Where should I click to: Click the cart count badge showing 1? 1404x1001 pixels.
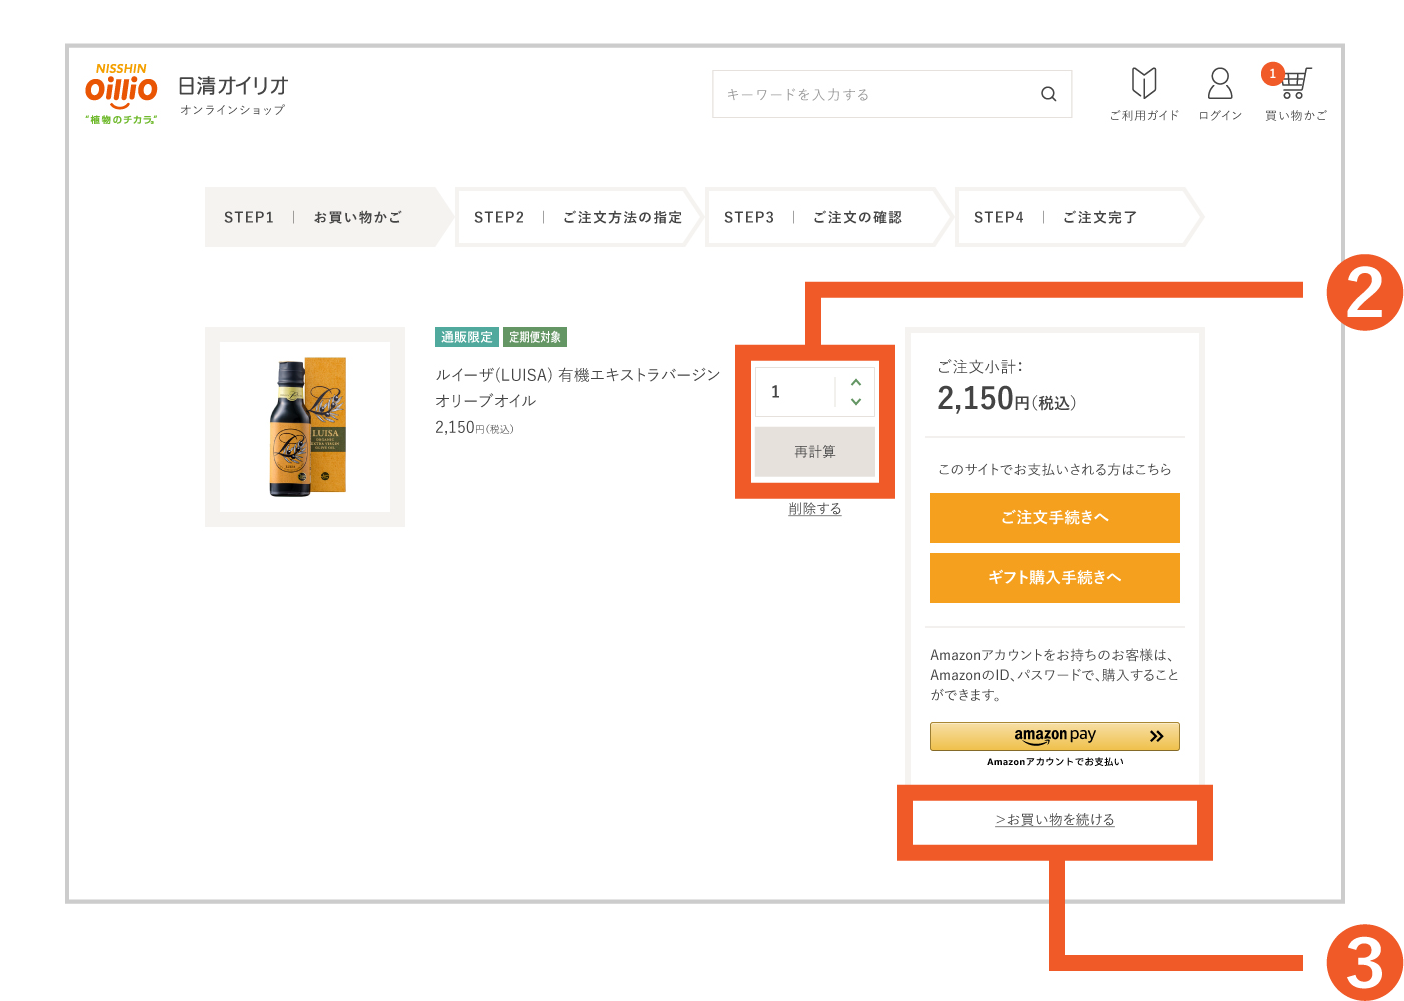[x=1272, y=73]
